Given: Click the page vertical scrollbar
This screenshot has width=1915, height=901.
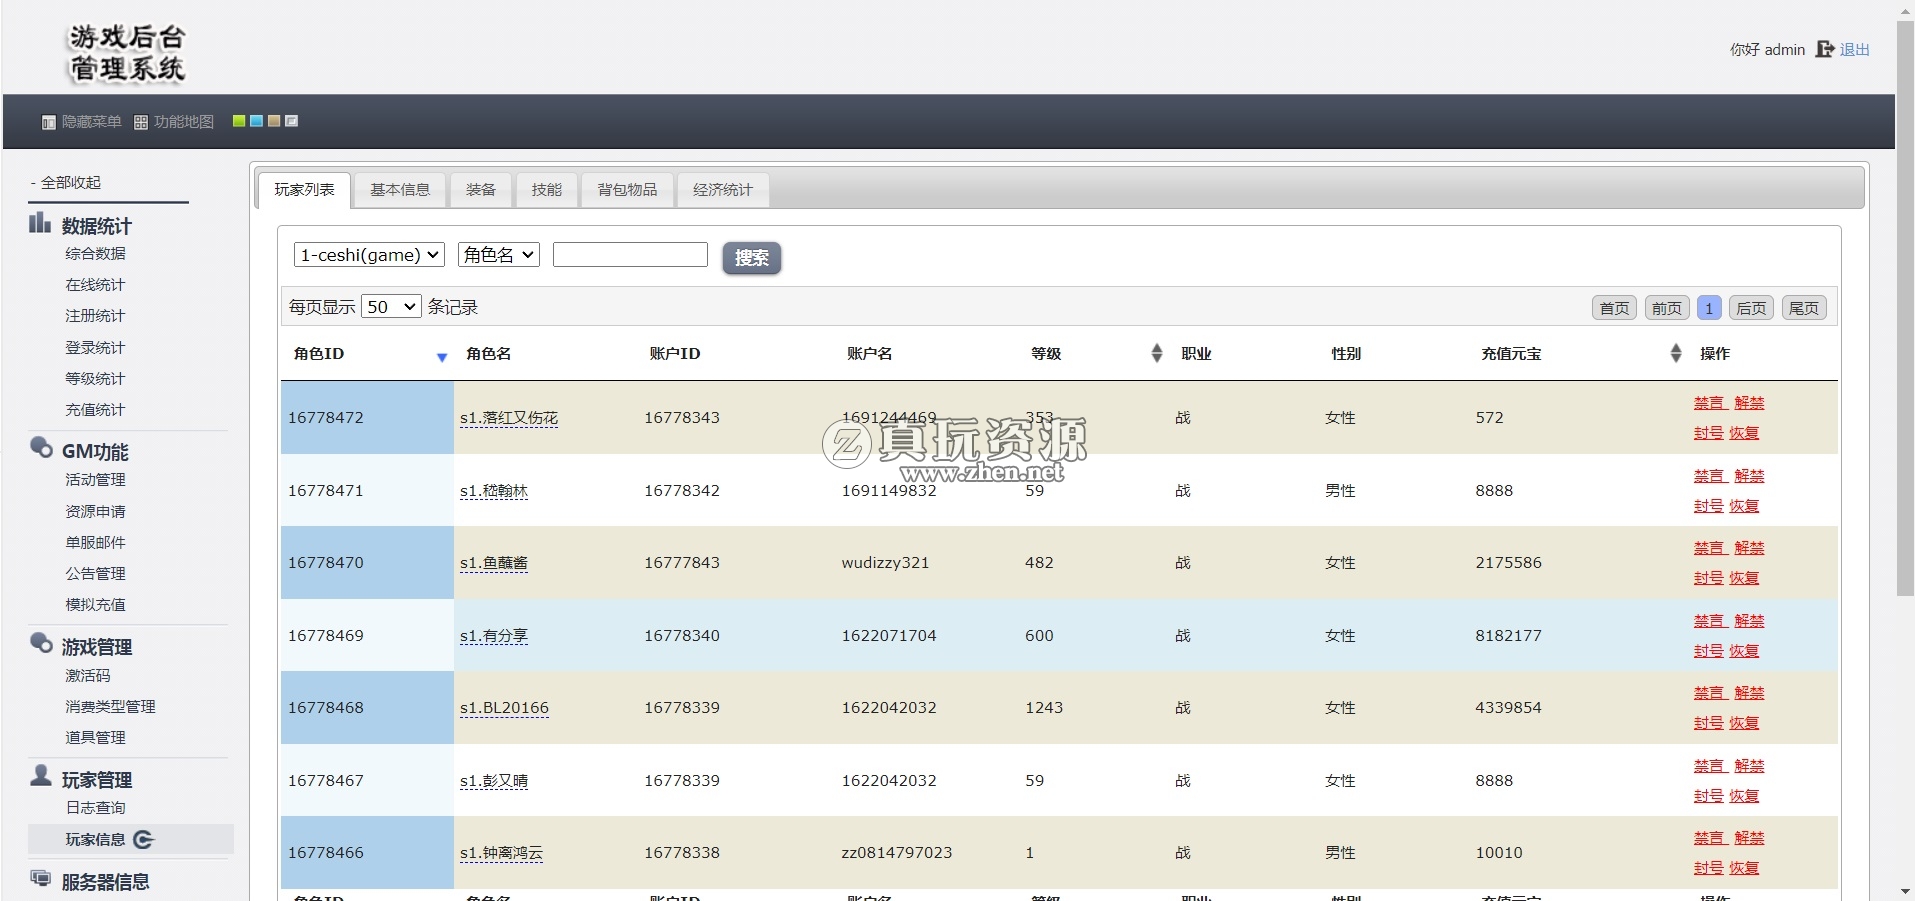Looking at the screenshot, I should (1905, 308).
